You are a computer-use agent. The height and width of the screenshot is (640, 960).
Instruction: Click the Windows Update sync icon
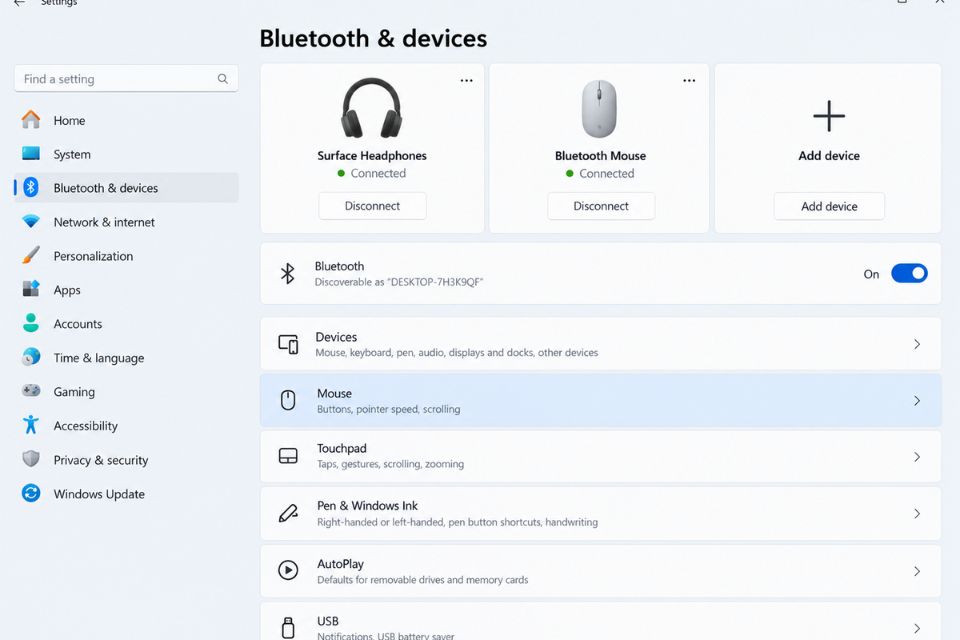(x=31, y=493)
